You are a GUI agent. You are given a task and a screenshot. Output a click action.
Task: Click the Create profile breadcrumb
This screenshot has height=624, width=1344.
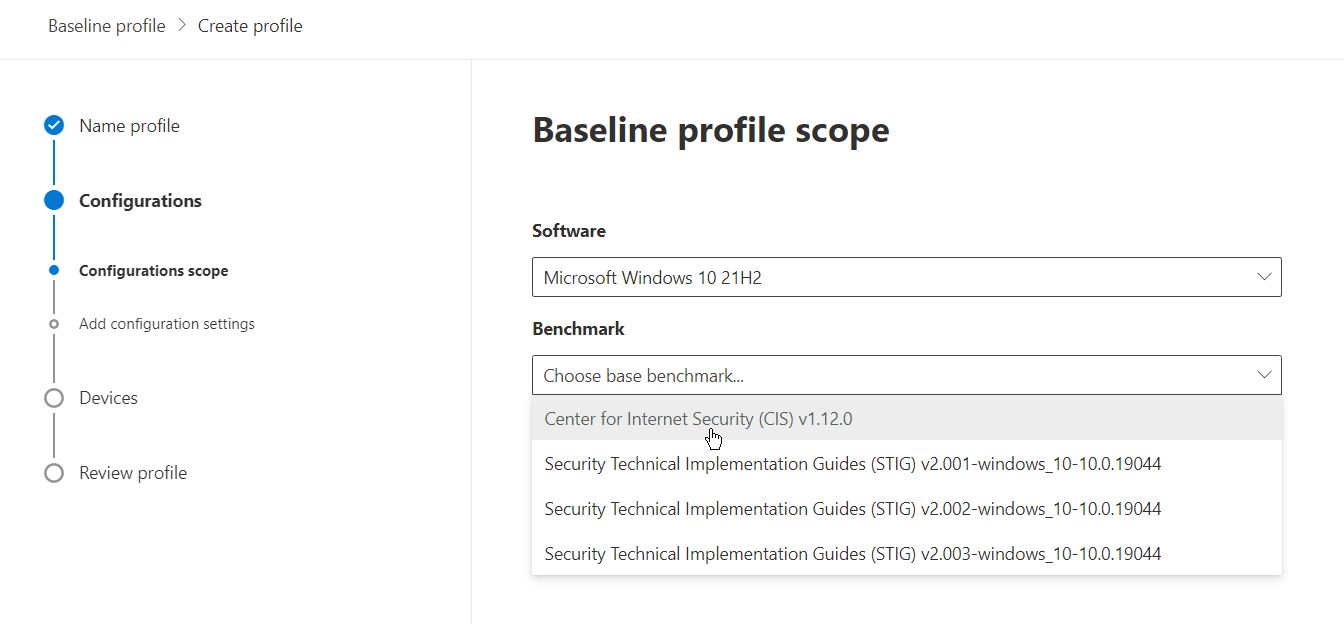tap(250, 26)
